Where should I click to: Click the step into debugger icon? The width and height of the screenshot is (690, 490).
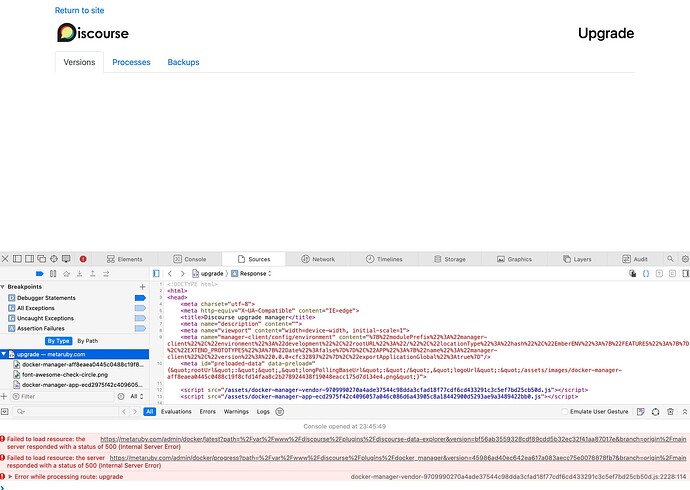(80, 274)
